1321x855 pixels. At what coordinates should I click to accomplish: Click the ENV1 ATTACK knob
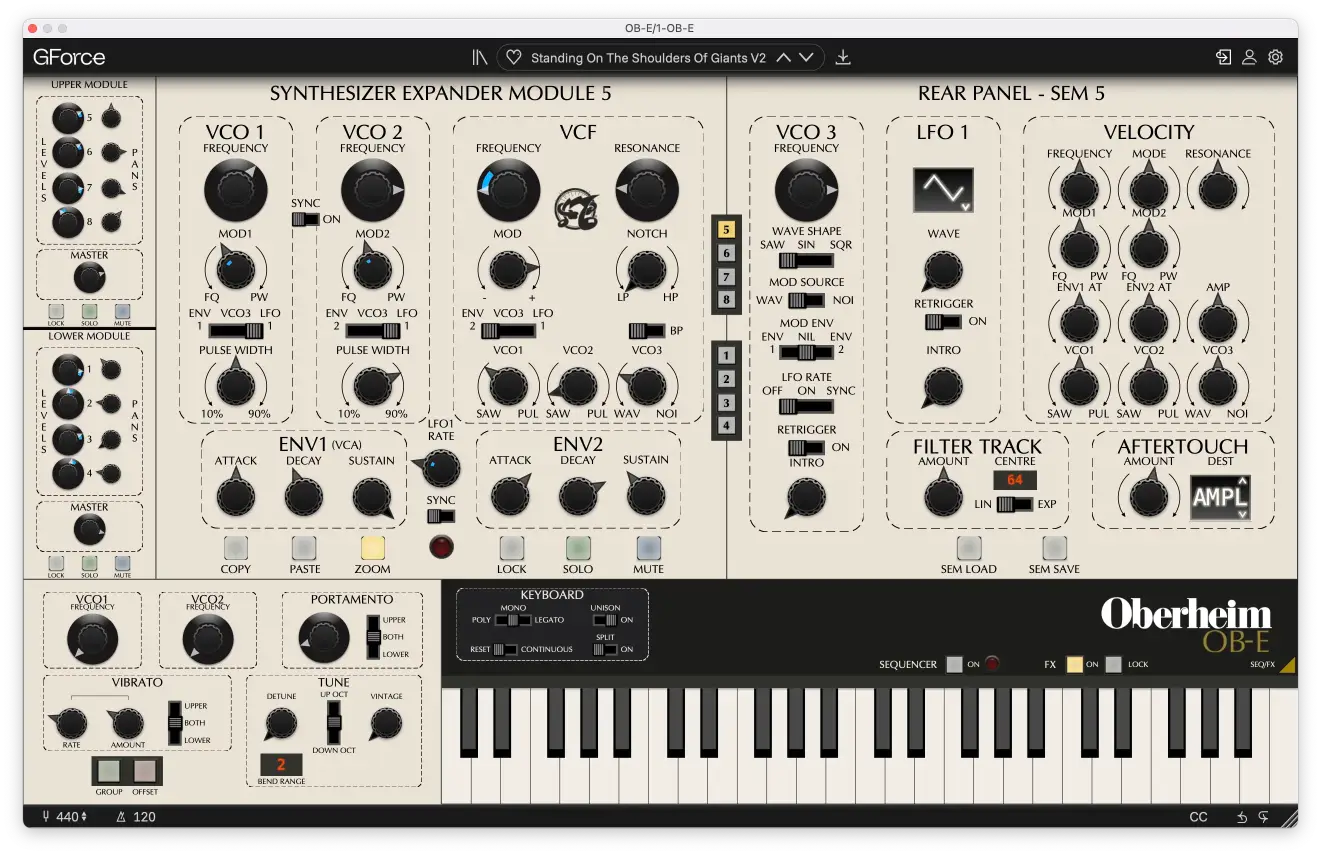[x=236, y=496]
